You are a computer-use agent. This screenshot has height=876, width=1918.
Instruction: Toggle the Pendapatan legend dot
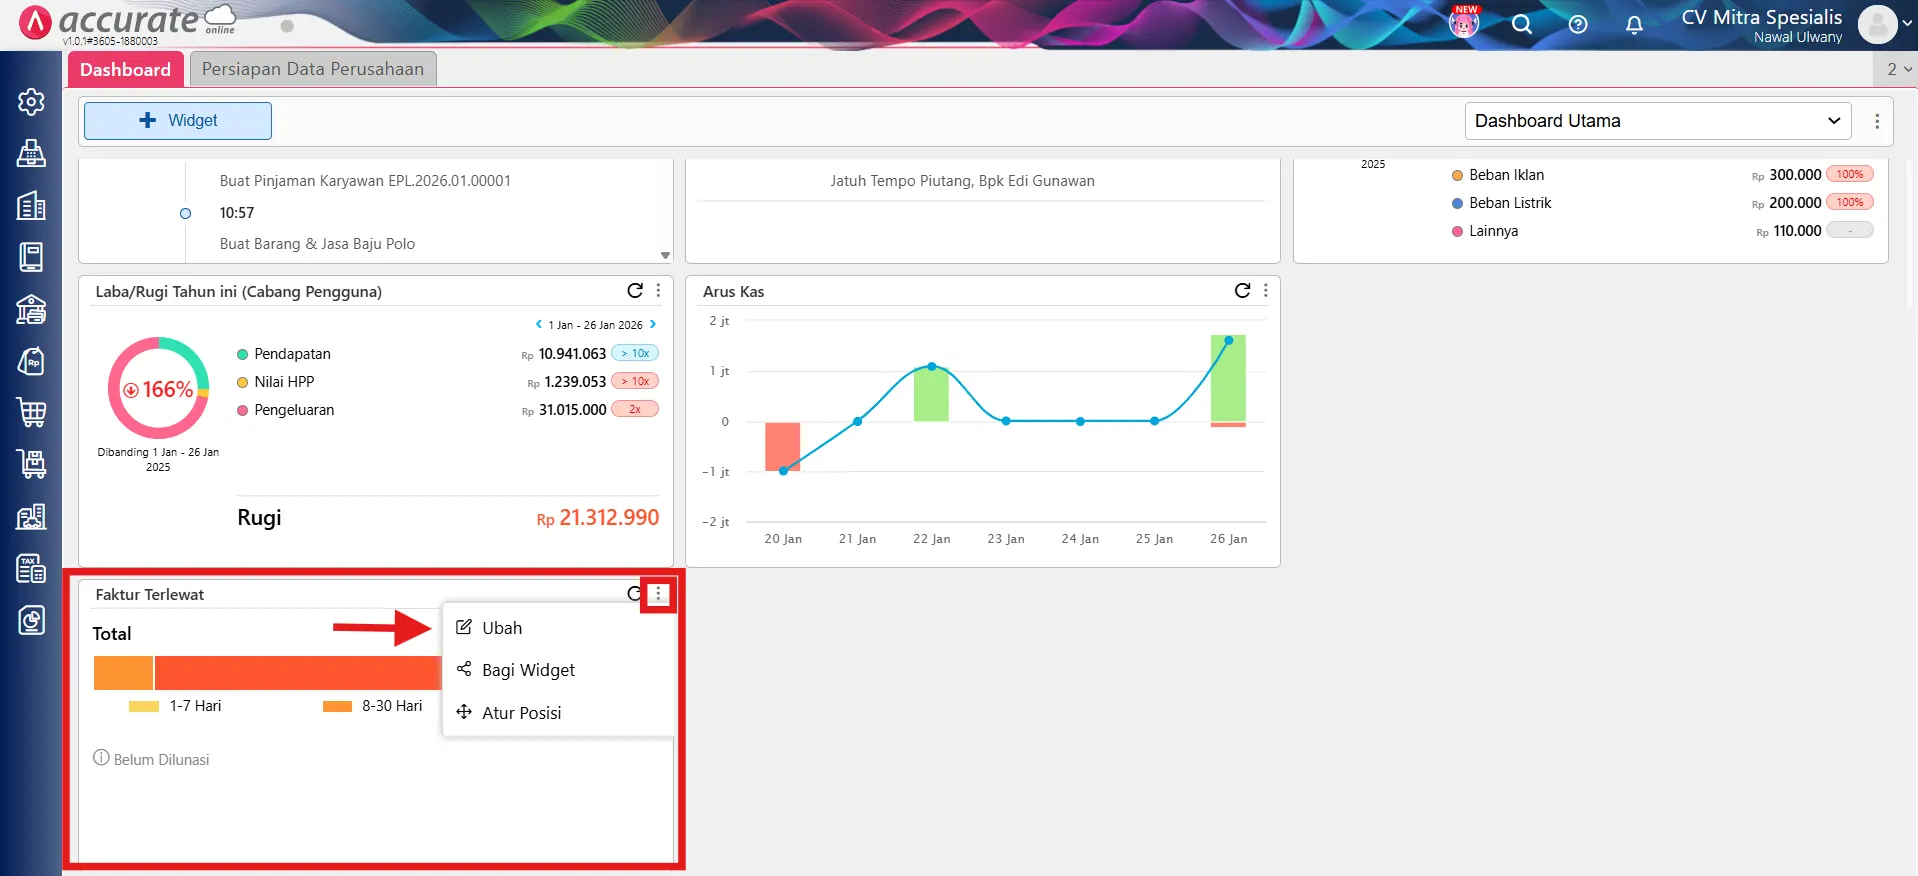click(242, 354)
